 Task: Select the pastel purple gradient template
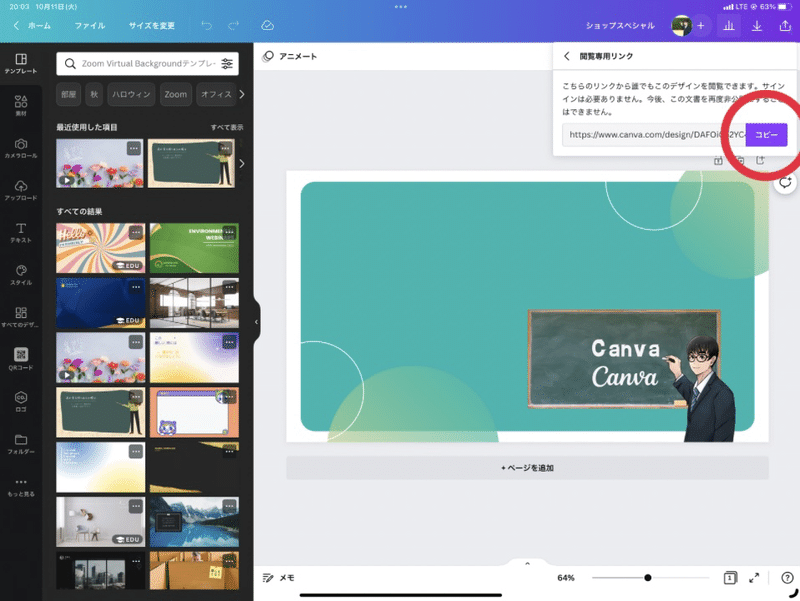click(194, 358)
